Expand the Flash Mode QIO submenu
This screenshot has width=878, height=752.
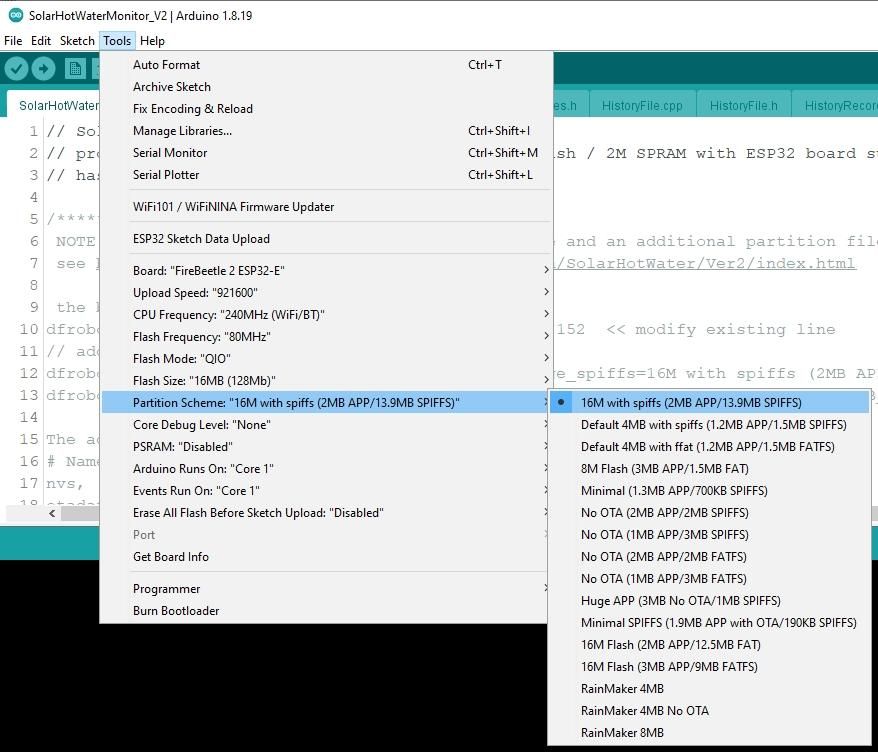[x=325, y=358]
